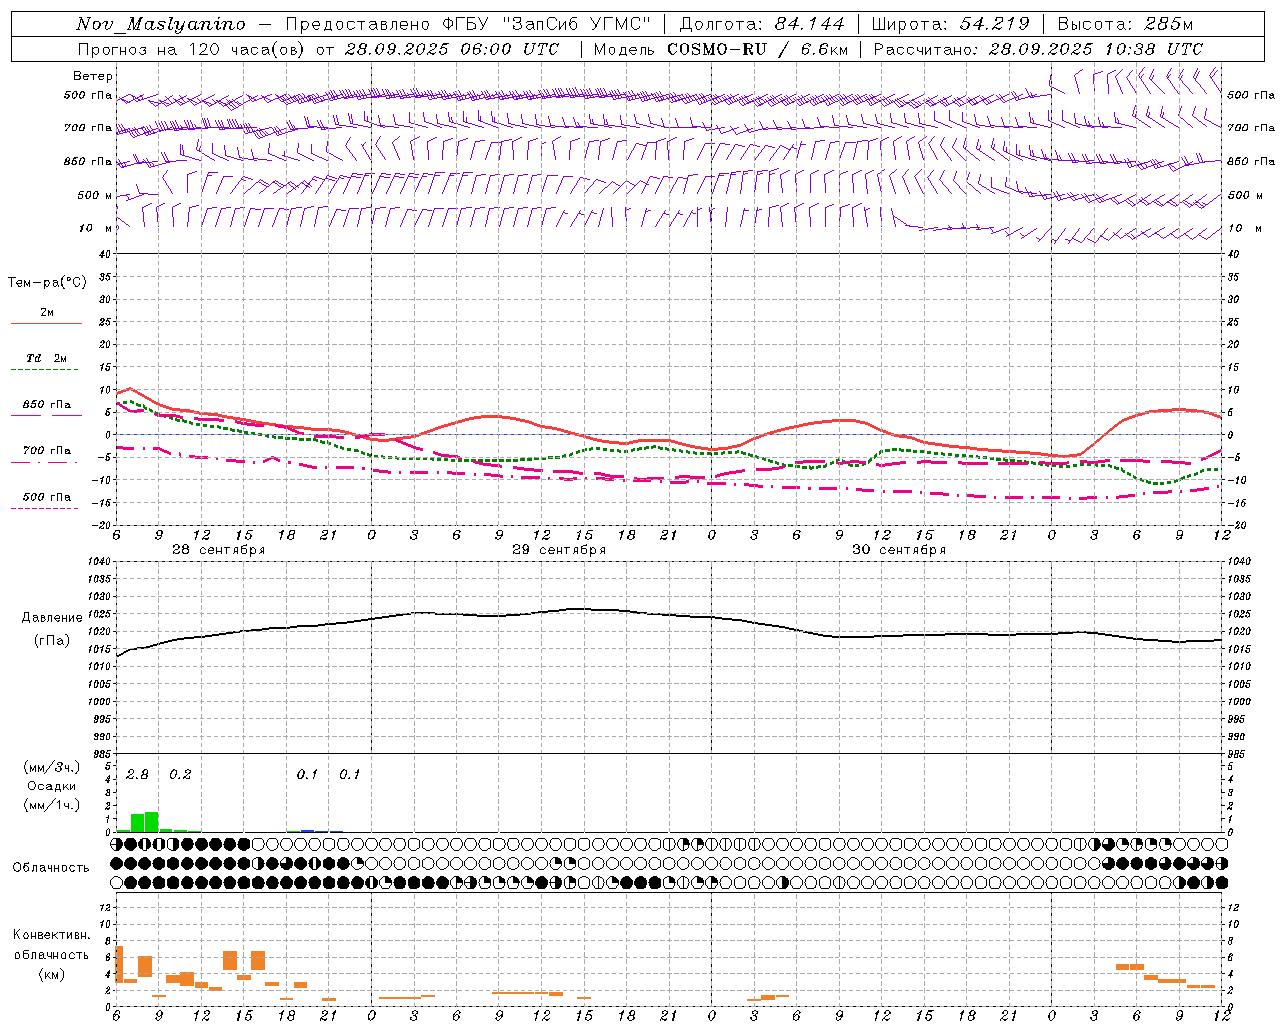Viewport: 1280px width, 1024px height.
Task: Select the model name COSMO-RU / 6.6км
Action: 757,49
